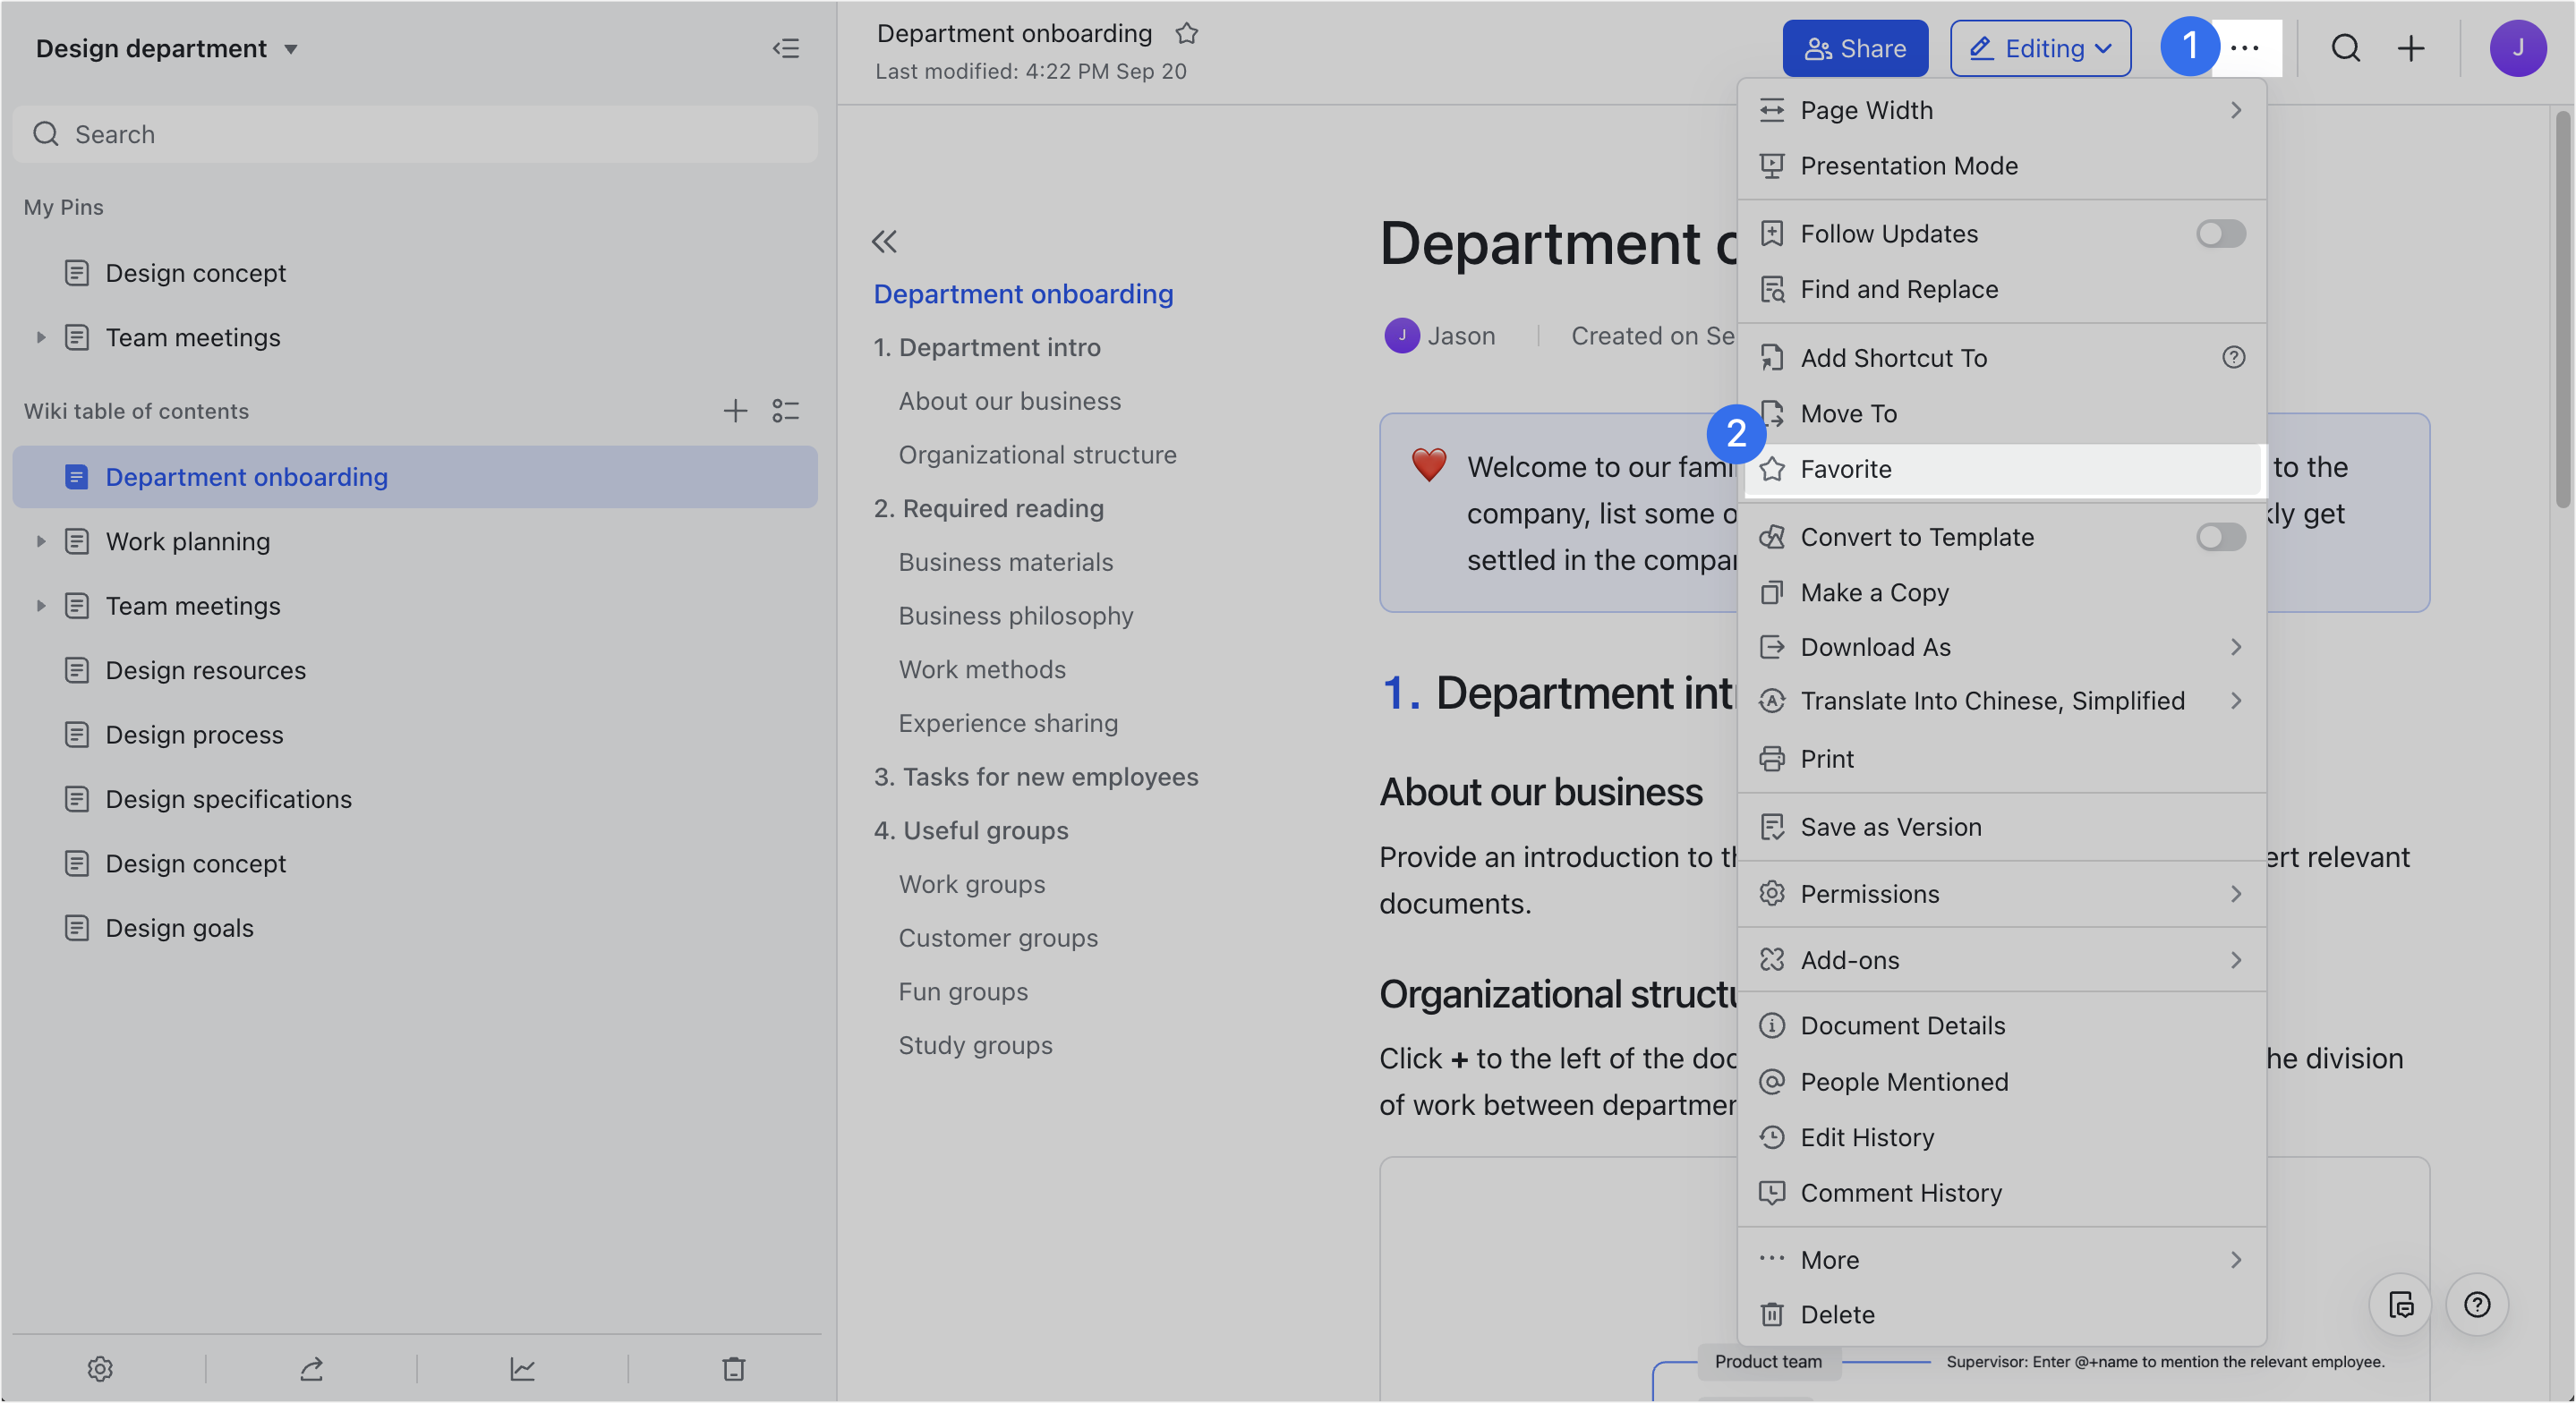Click the plus icon in top bar
2576x1403 pixels.
coord(2411,48)
